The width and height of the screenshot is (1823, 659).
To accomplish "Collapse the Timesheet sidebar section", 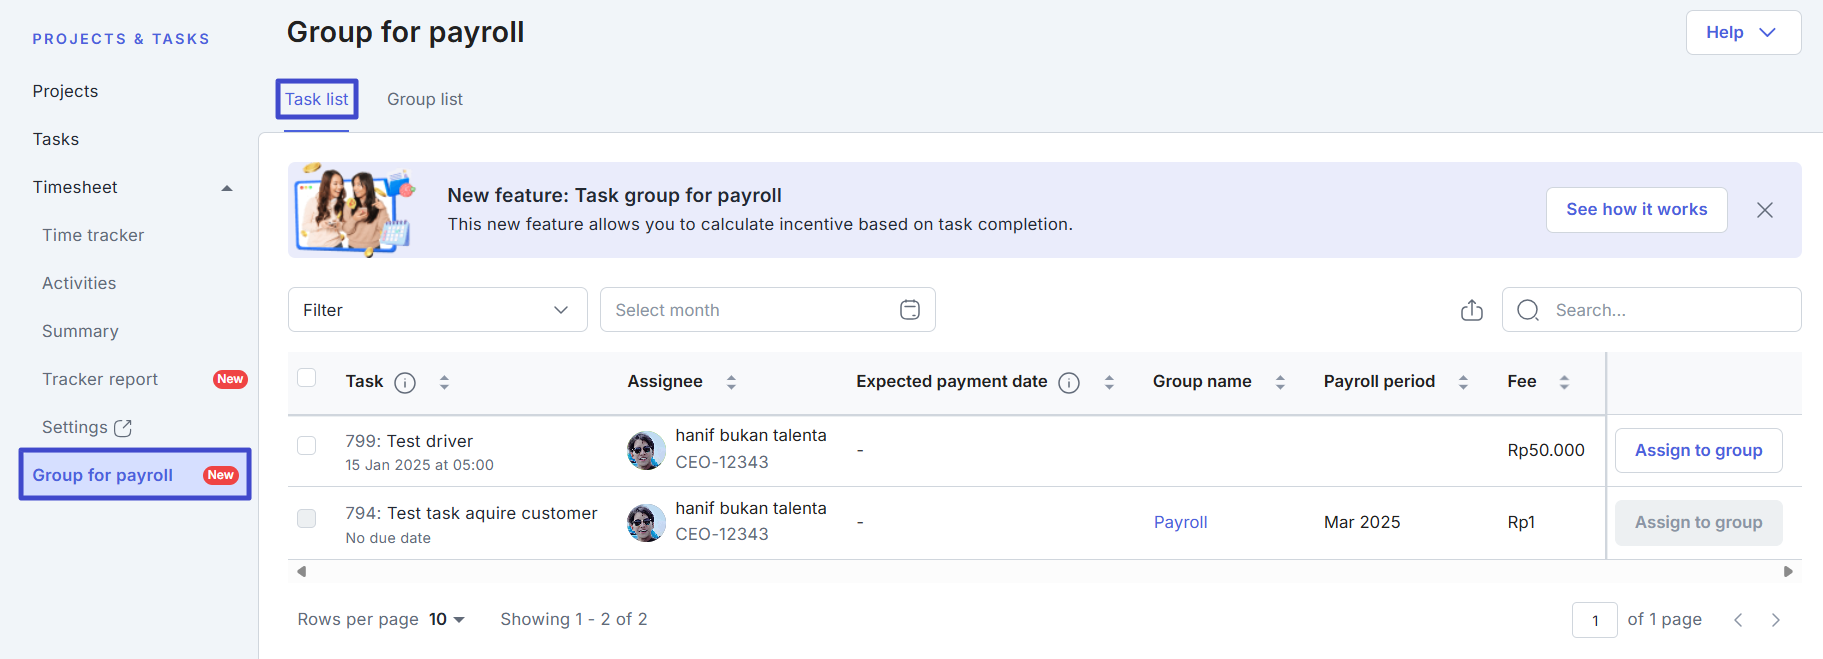I will (227, 188).
